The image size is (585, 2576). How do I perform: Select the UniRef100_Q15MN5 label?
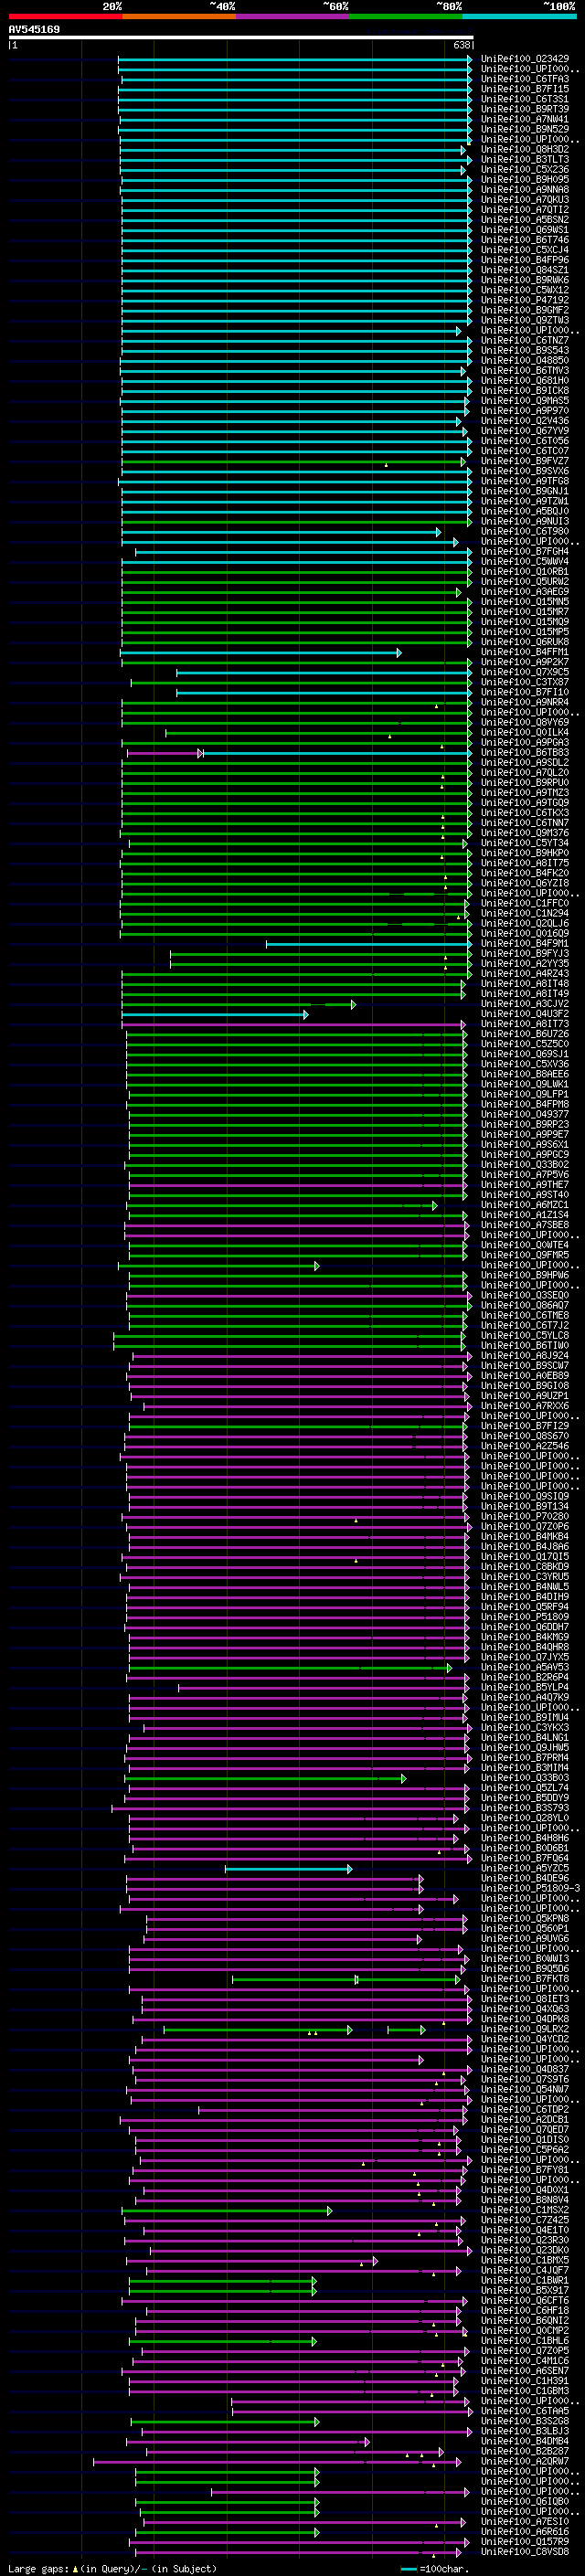click(524, 602)
